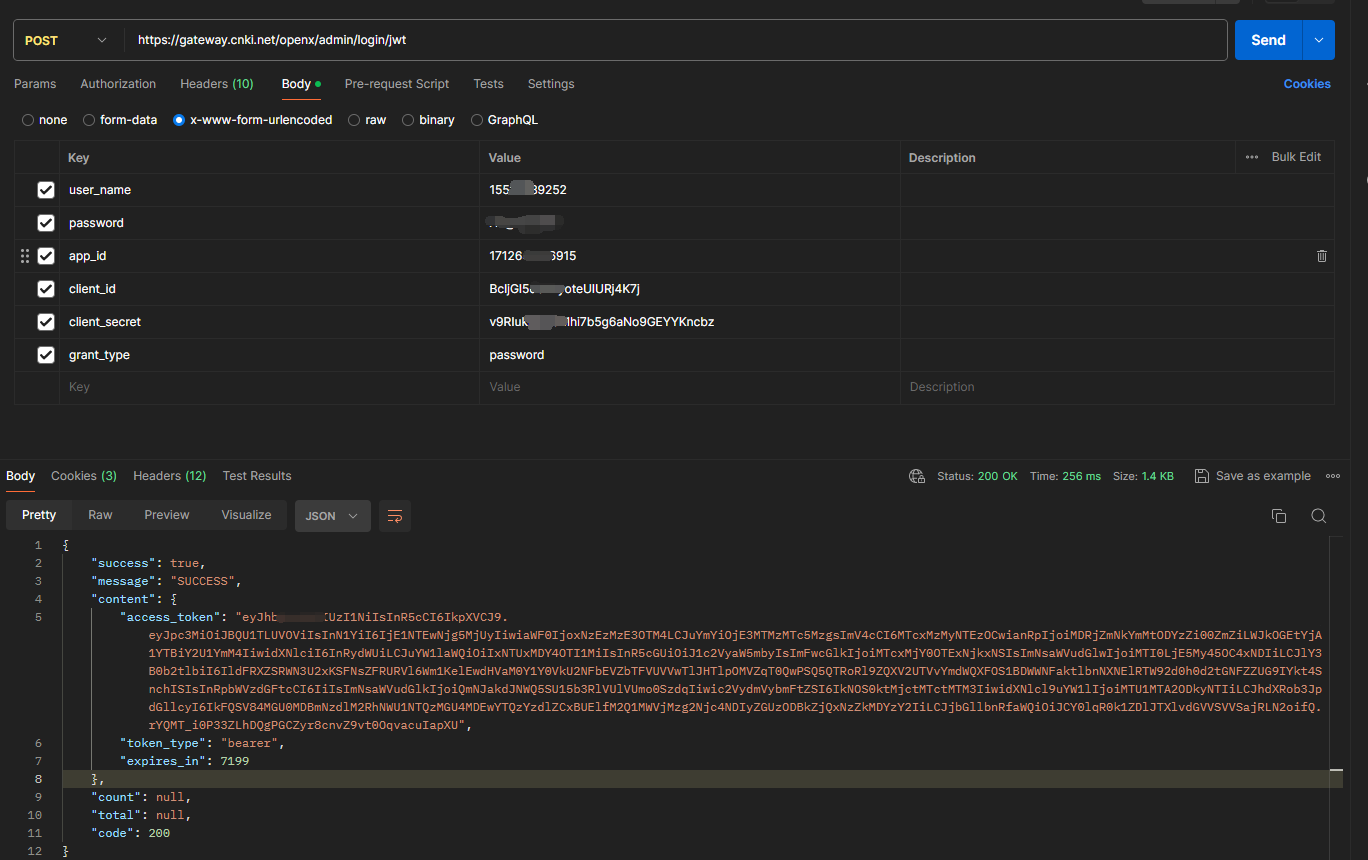1368x860 pixels.
Task: Open the Send button options arrow
Action: [1318, 40]
